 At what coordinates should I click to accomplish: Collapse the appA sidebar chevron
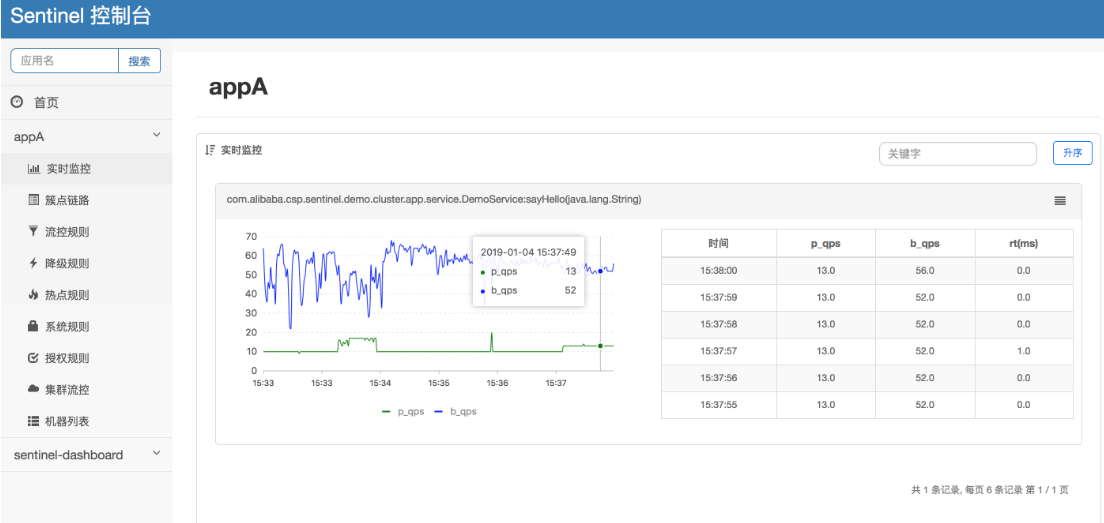coord(157,134)
